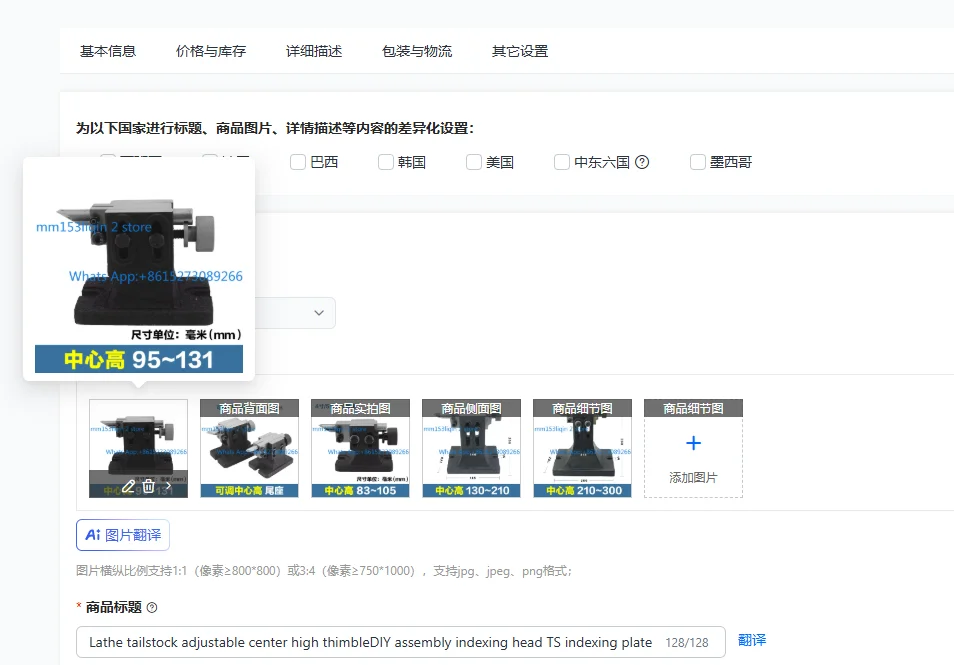
Task: Check the 墨西哥 country checkbox
Action: tap(698, 162)
